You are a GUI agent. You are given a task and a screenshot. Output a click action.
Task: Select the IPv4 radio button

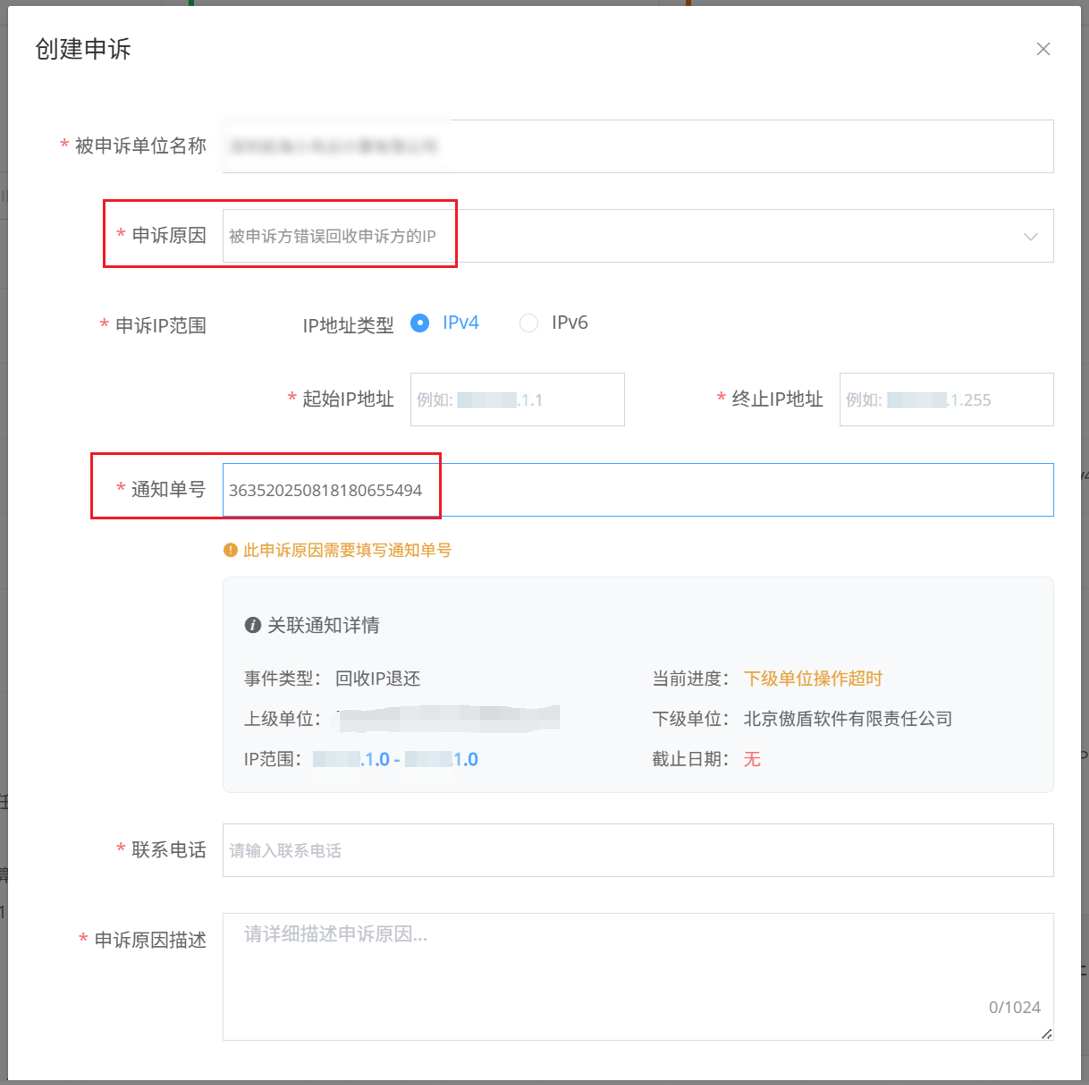click(x=420, y=323)
